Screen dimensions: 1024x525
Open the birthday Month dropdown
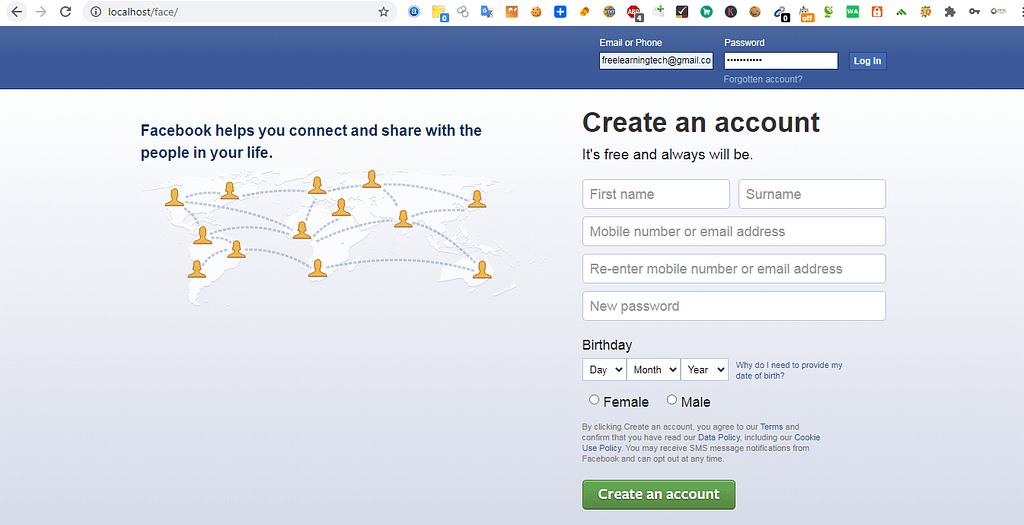click(x=653, y=370)
